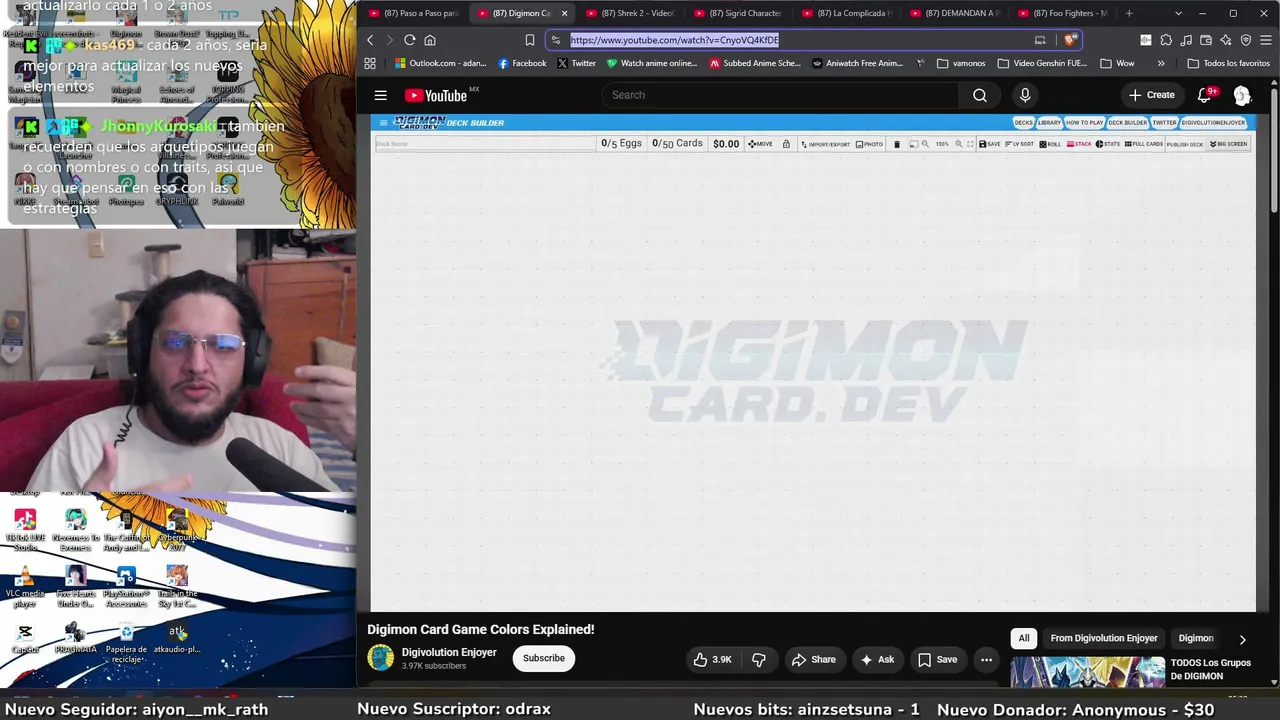The image size is (1280, 720).
Task: Reload the page in the browser
Action: pyautogui.click(x=409, y=40)
